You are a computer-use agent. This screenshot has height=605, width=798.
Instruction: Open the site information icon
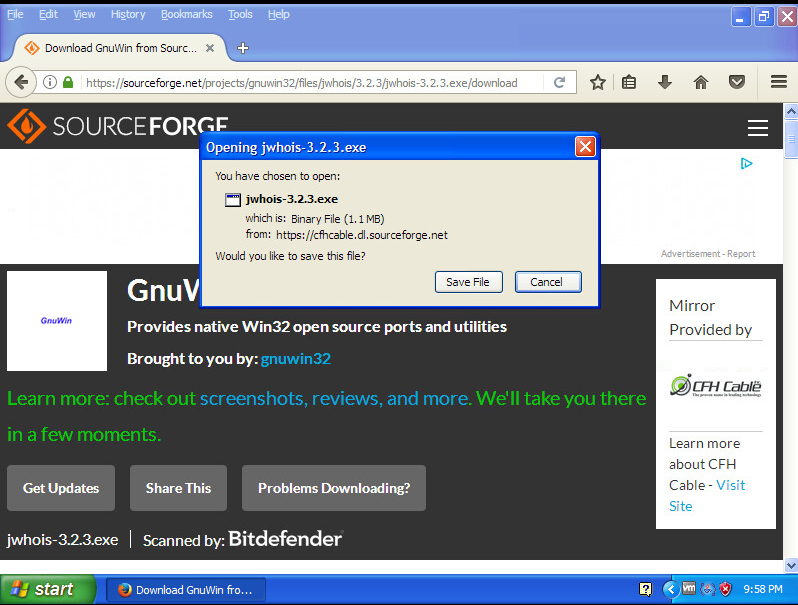(x=49, y=82)
